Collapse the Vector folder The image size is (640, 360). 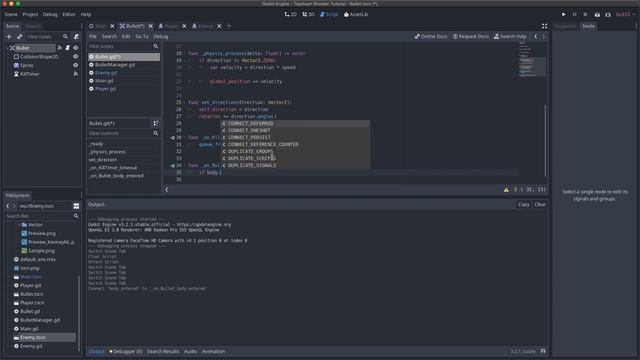tap(19, 225)
